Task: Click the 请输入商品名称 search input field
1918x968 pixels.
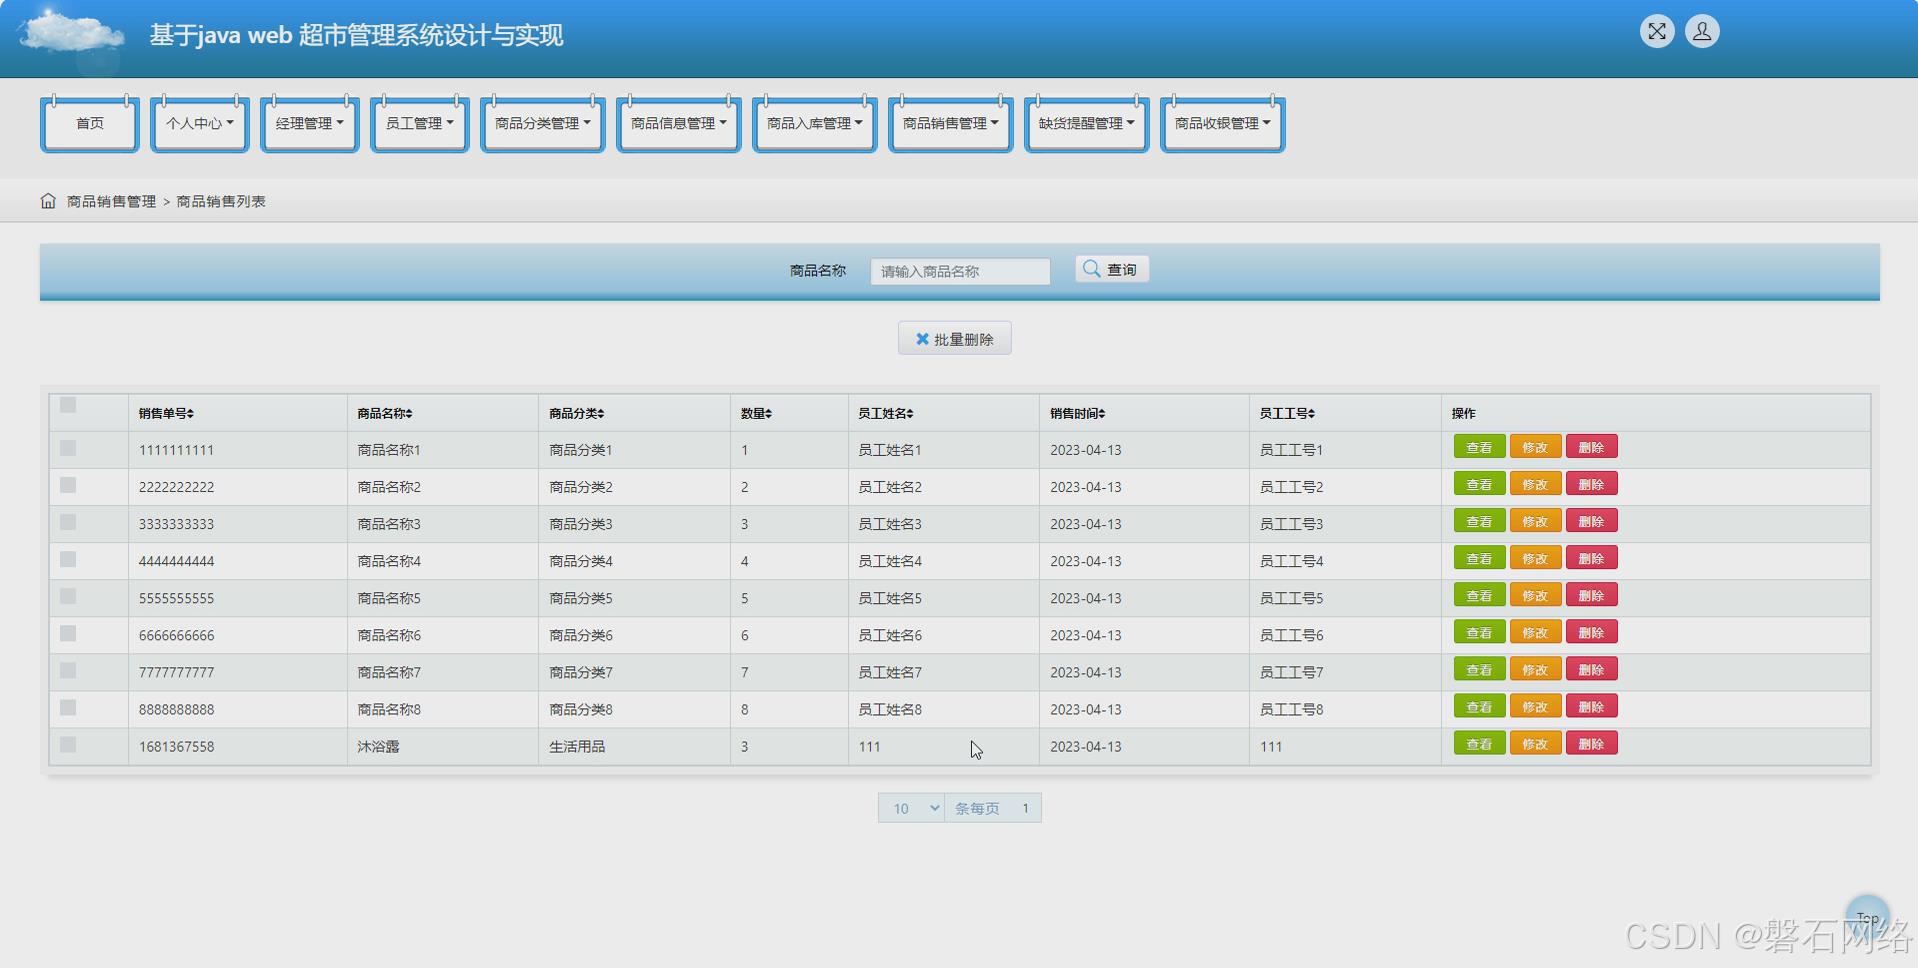Action: (959, 271)
